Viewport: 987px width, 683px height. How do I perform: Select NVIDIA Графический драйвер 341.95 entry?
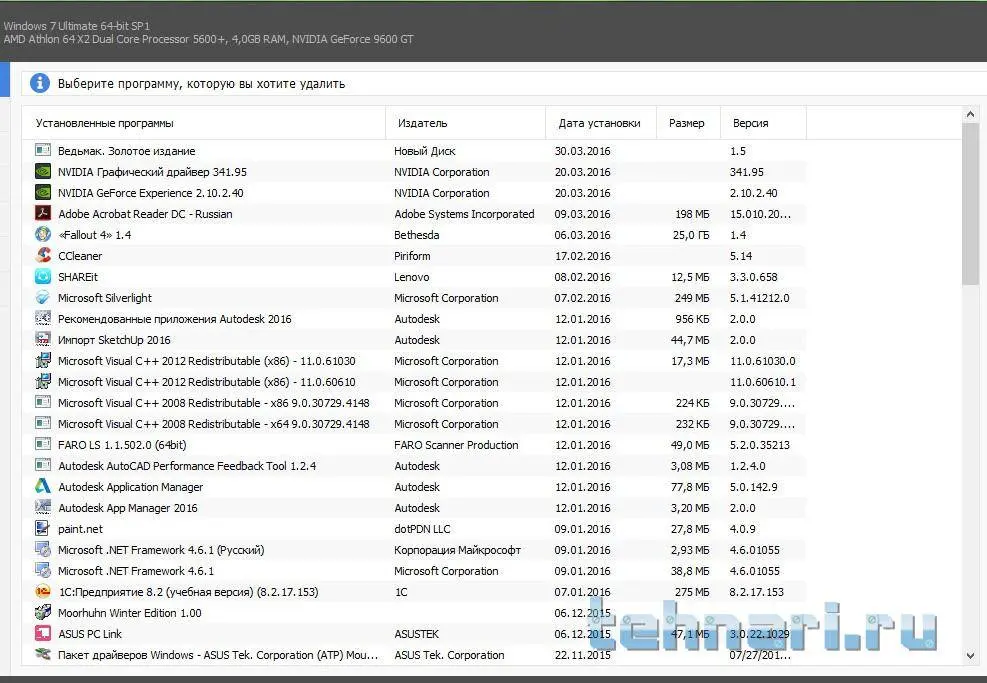[152, 172]
